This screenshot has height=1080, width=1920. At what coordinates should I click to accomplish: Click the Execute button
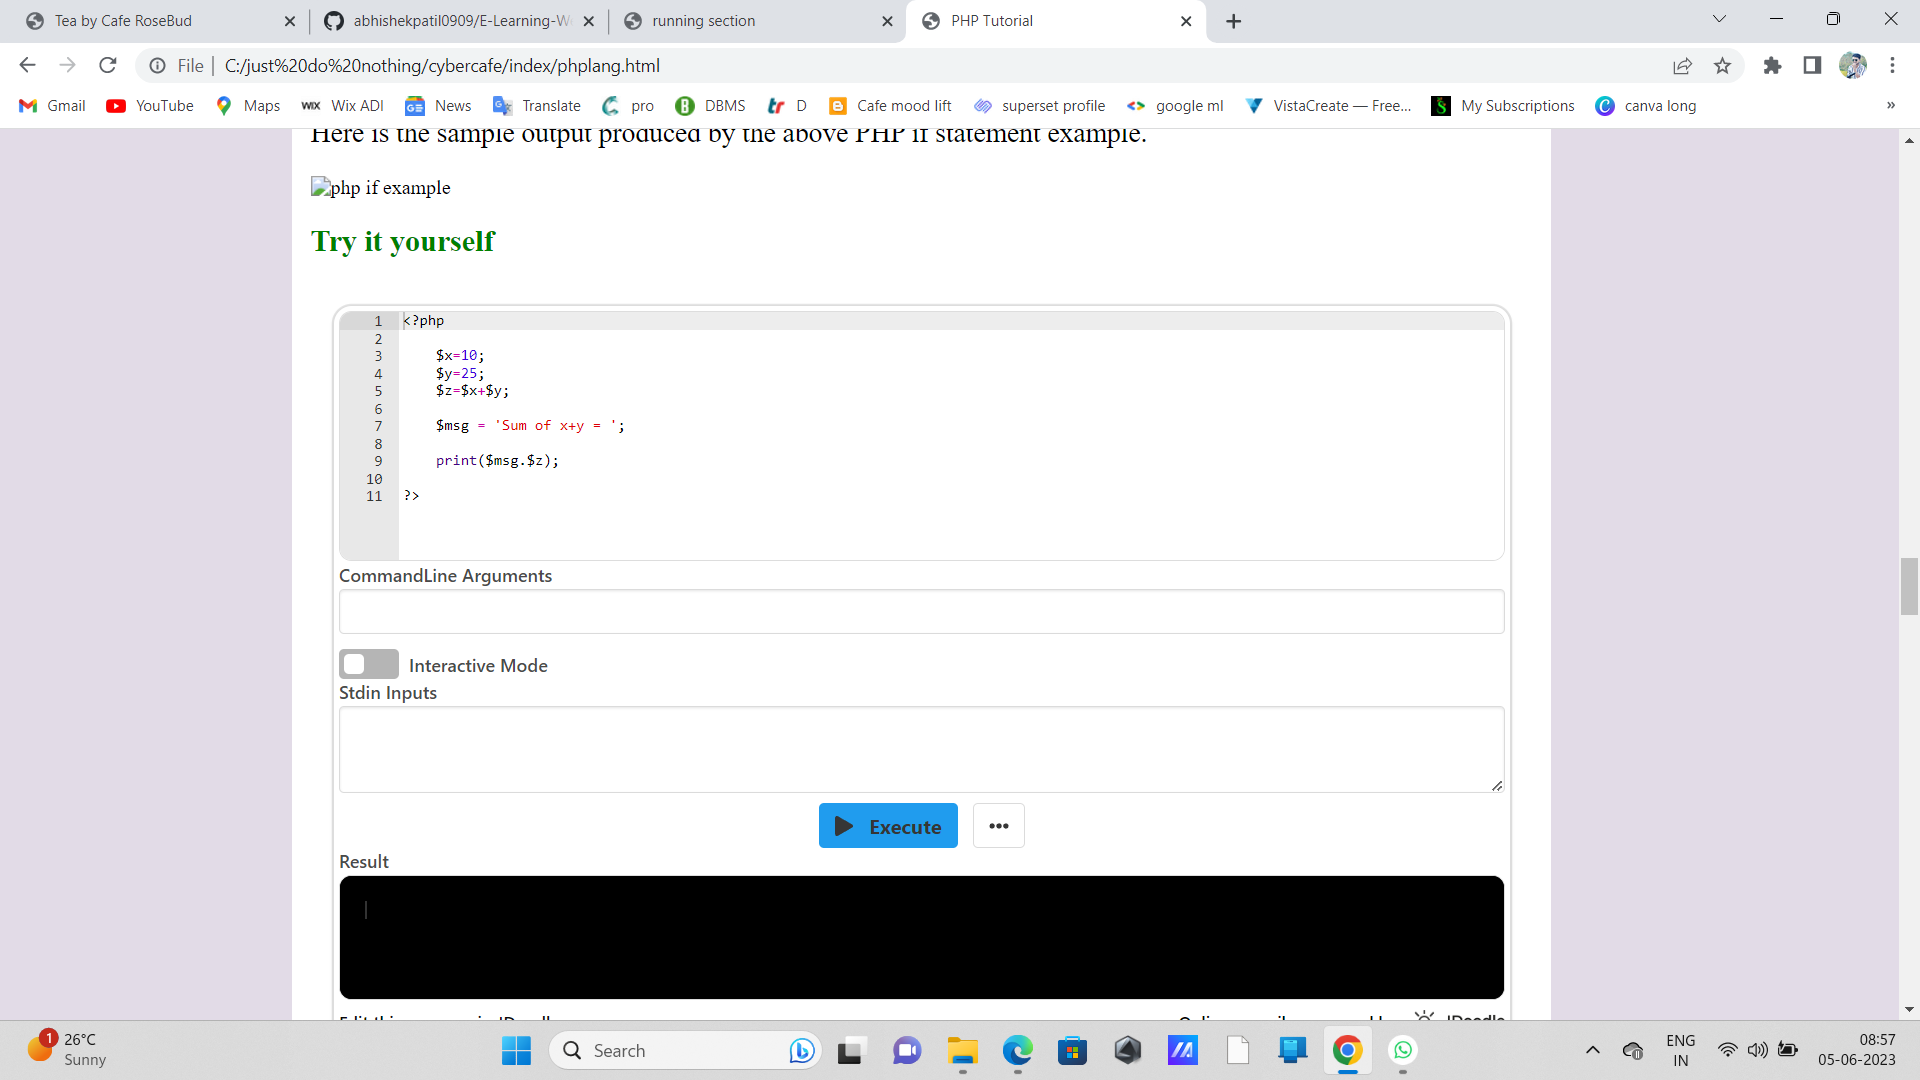pos(888,825)
